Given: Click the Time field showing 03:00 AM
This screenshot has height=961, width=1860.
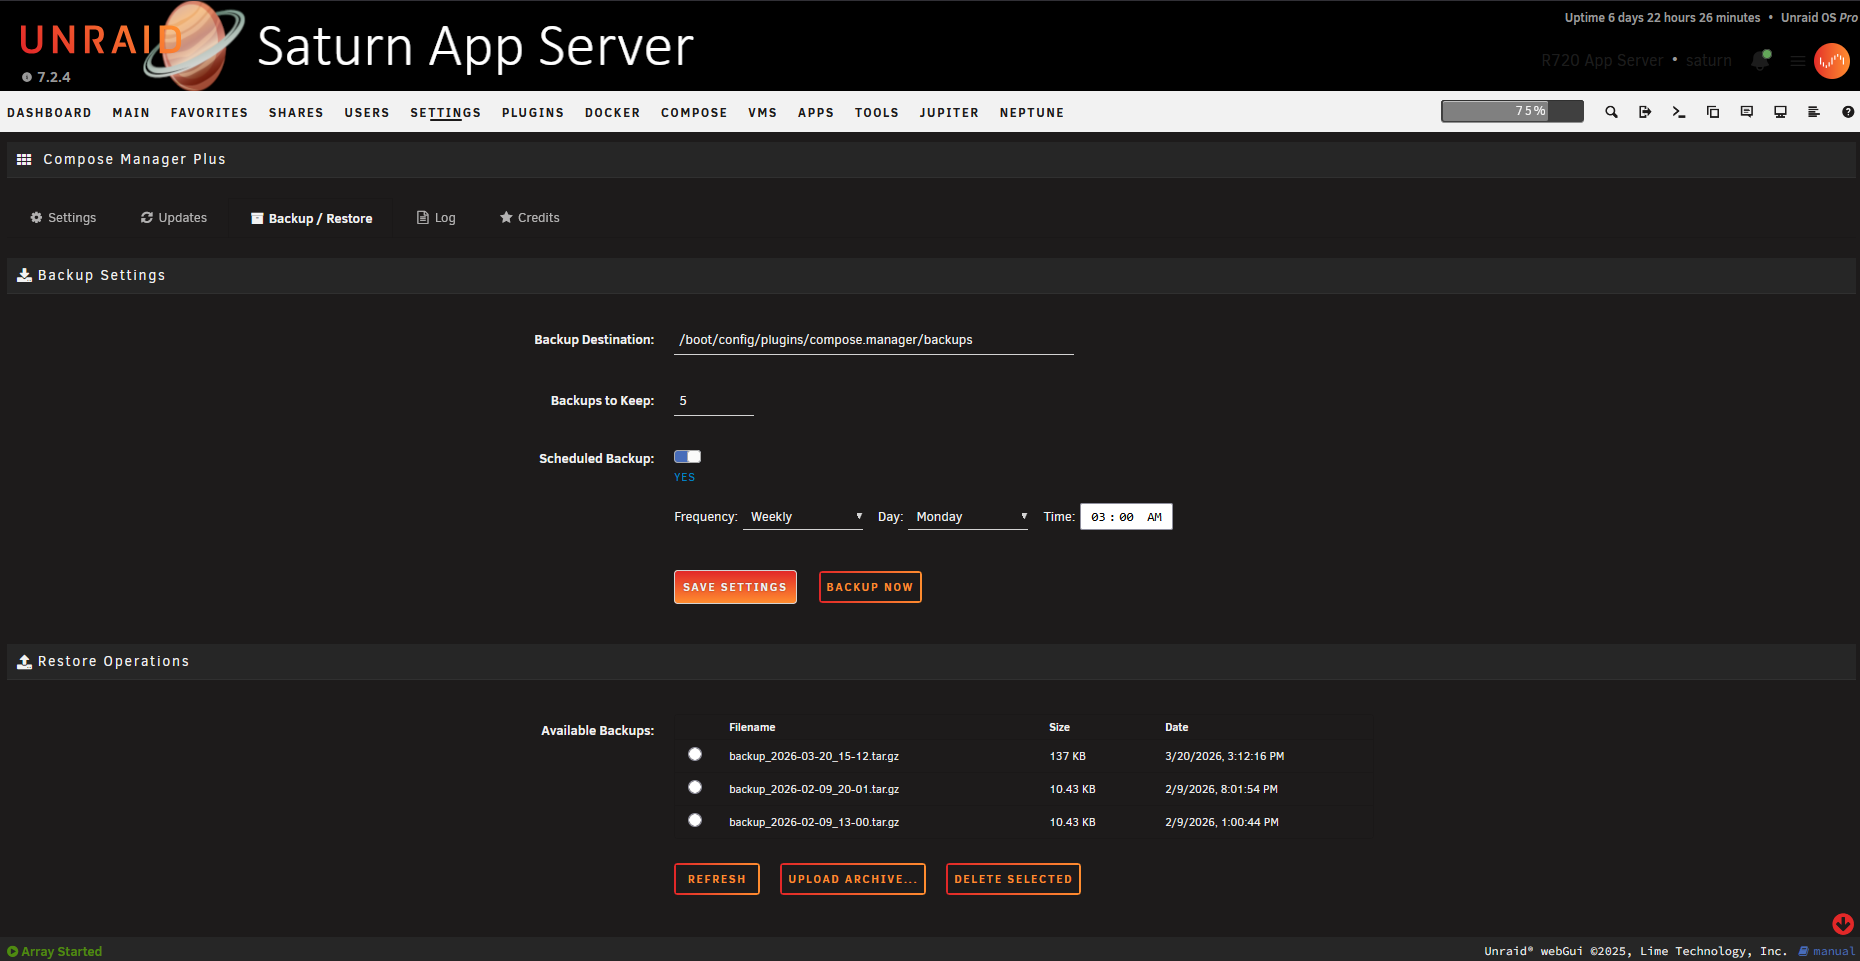Looking at the screenshot, I should 1126,517.
